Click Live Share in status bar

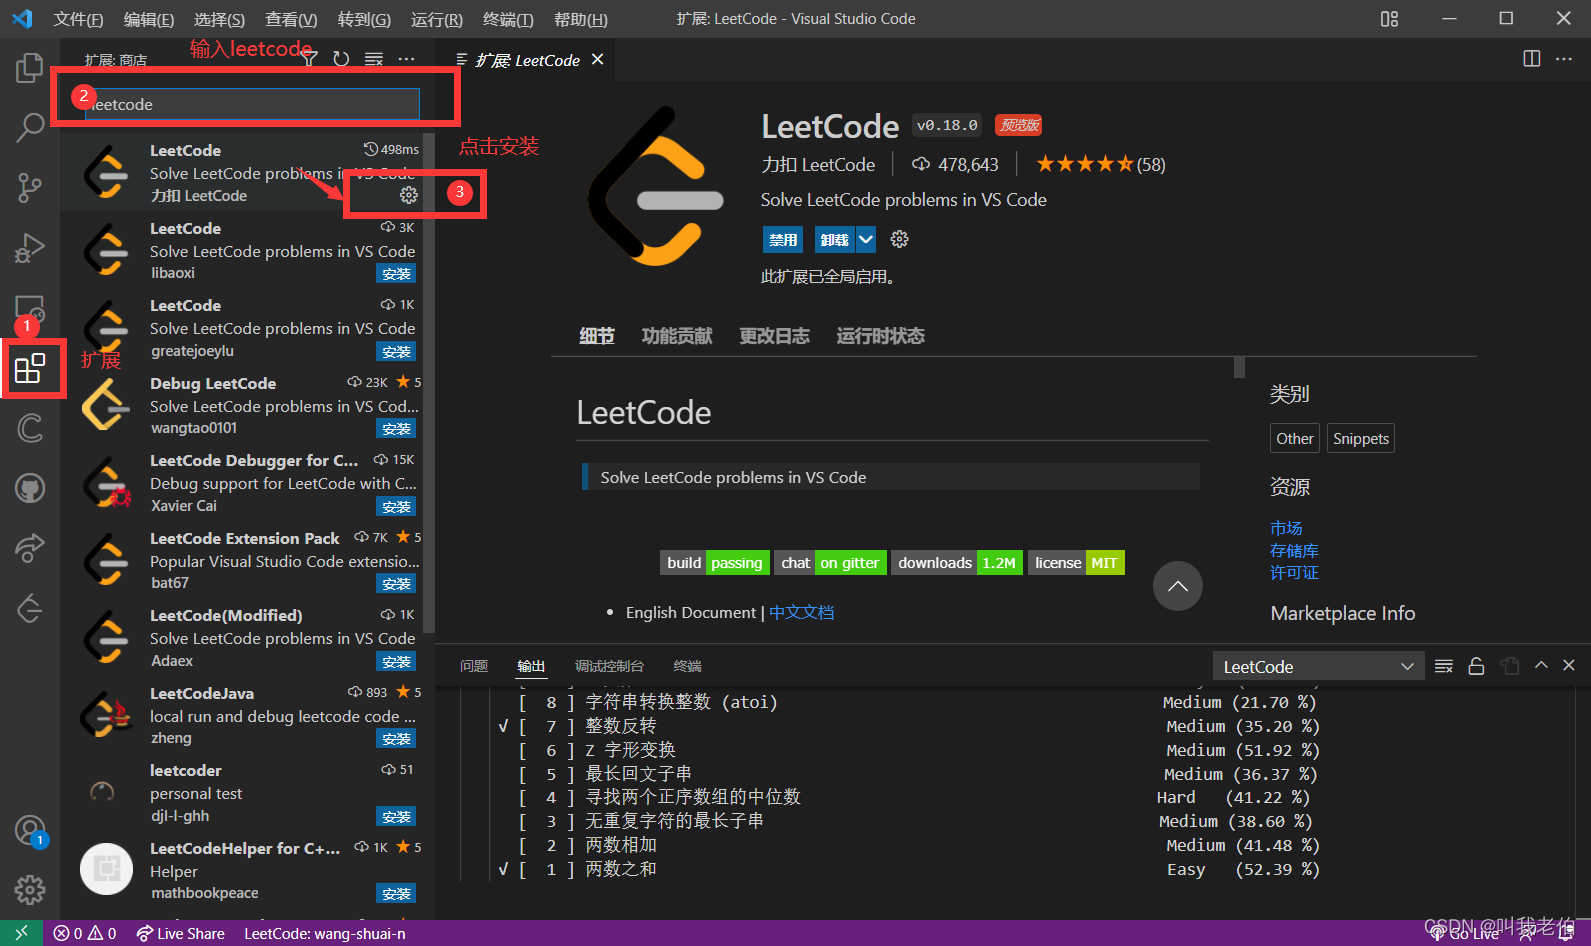tap(181, 933)
